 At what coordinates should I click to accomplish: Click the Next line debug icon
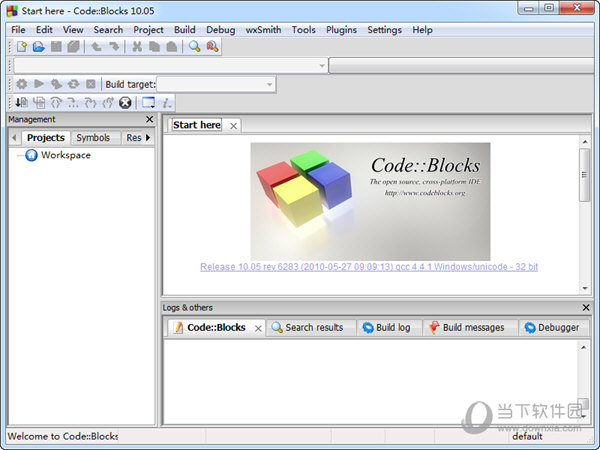[56, 102]
